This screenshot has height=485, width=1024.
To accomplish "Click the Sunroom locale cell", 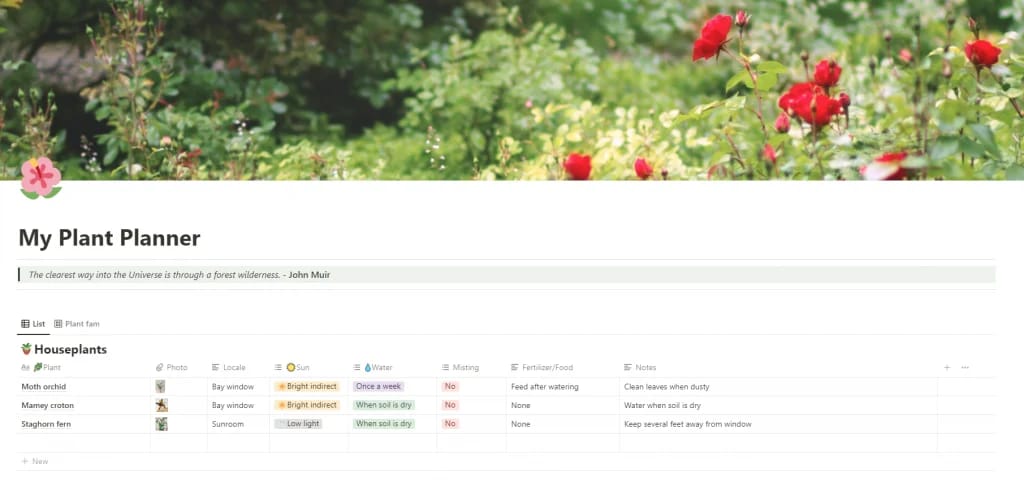I will [228, 424].
